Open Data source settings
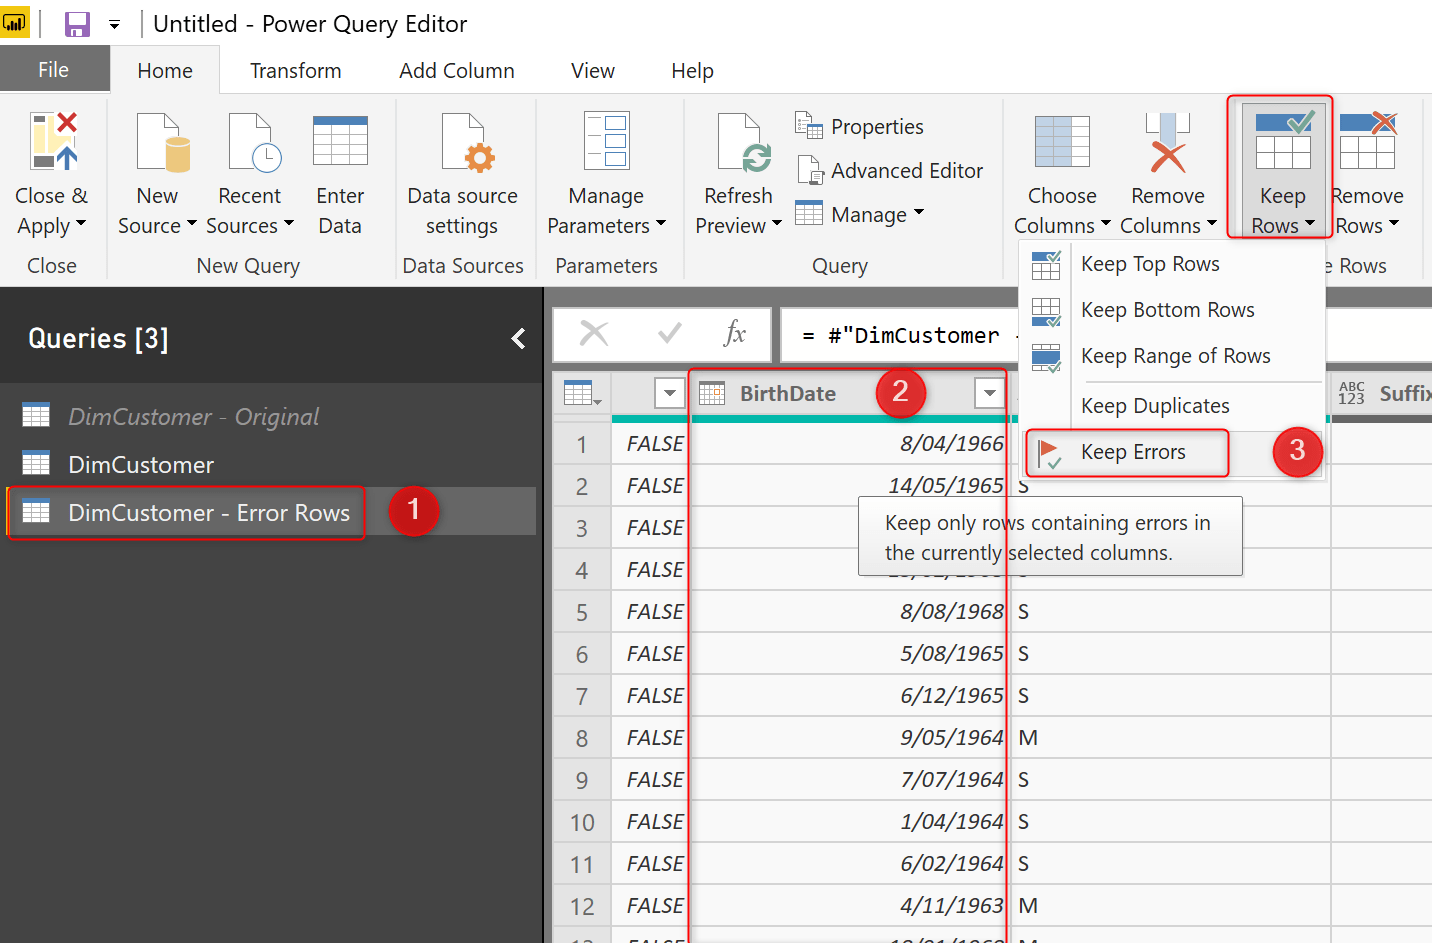The height and width of the screenshot is (943, 1432). (x=462, y=141)
